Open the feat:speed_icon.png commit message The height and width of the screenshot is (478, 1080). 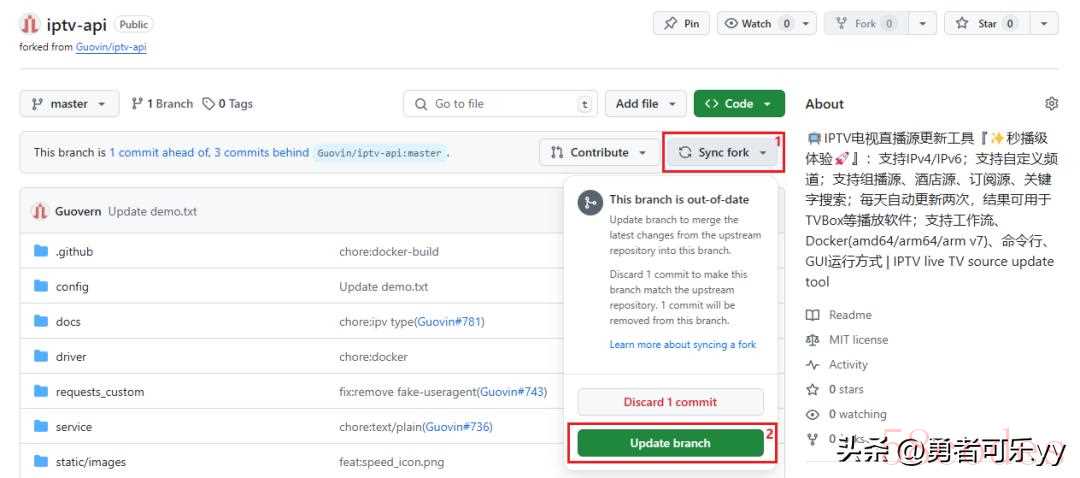pyautogui.click(x=391, y=462)
